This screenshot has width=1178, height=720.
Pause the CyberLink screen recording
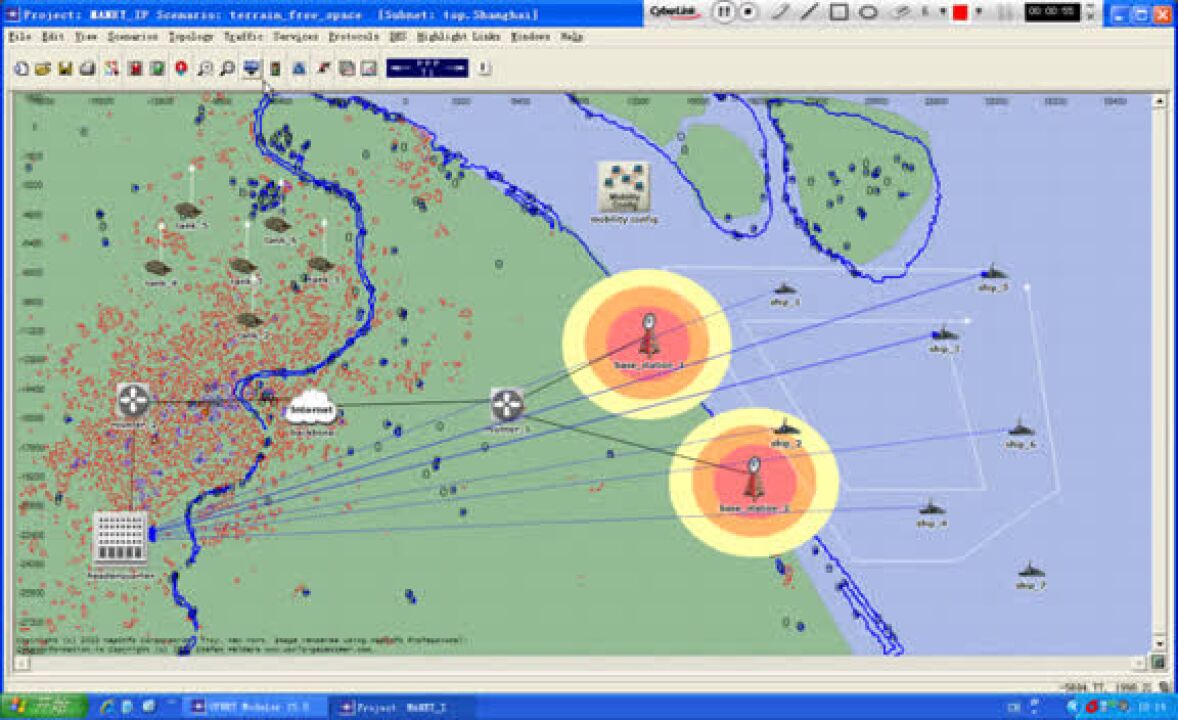coord(724,12)
